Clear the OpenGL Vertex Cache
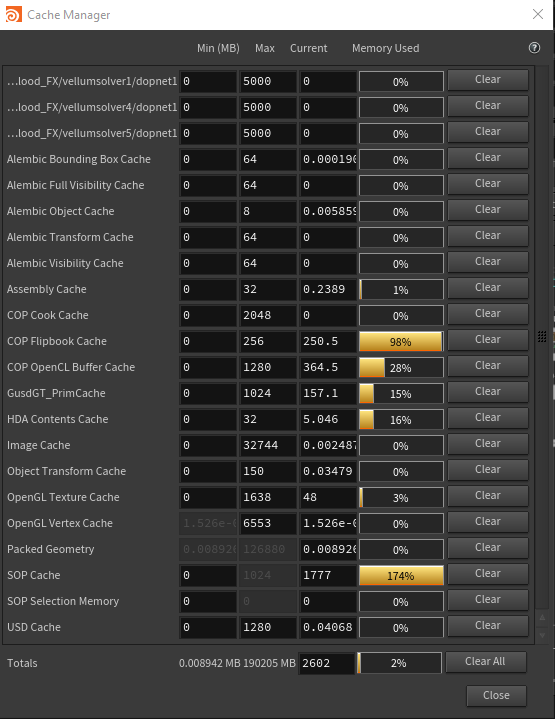Viewport: 555px width, 719px height. pos(488,522)
